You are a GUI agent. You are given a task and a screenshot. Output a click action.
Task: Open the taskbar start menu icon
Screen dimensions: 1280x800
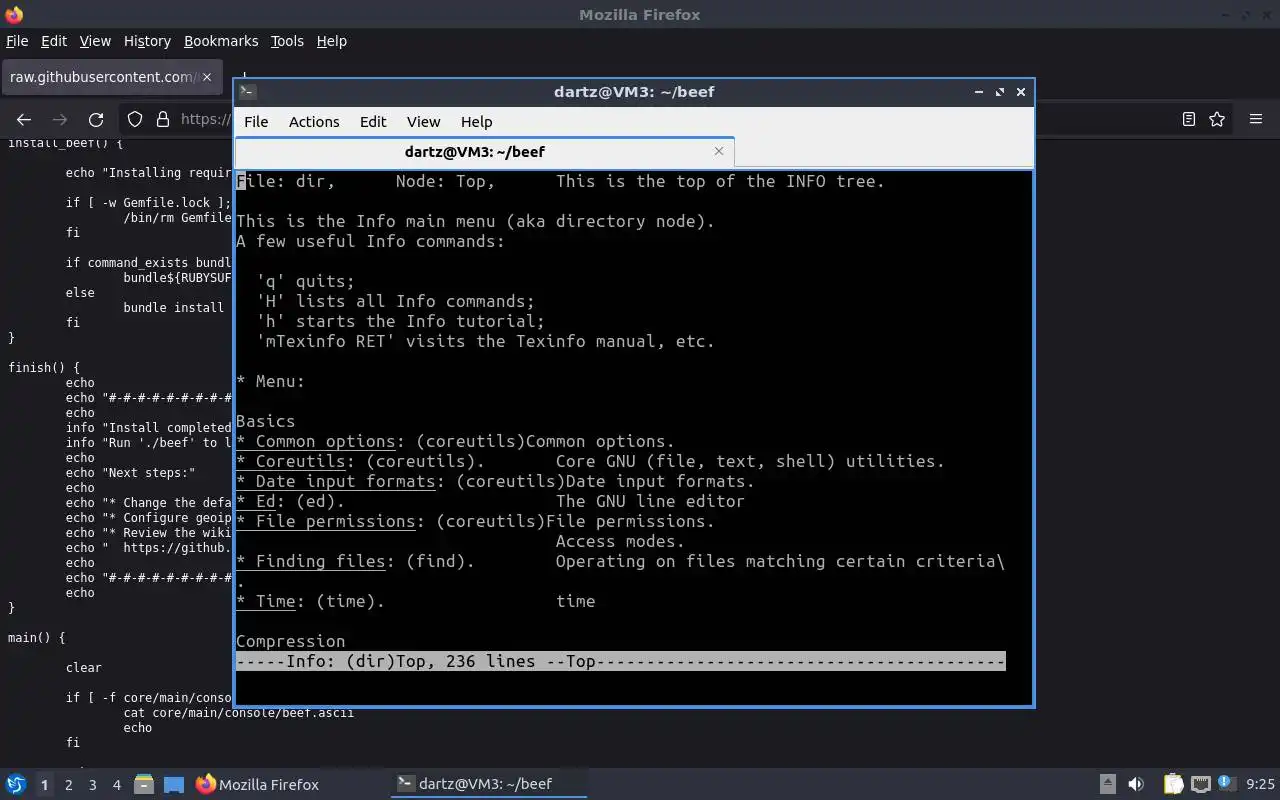(16, 784)
